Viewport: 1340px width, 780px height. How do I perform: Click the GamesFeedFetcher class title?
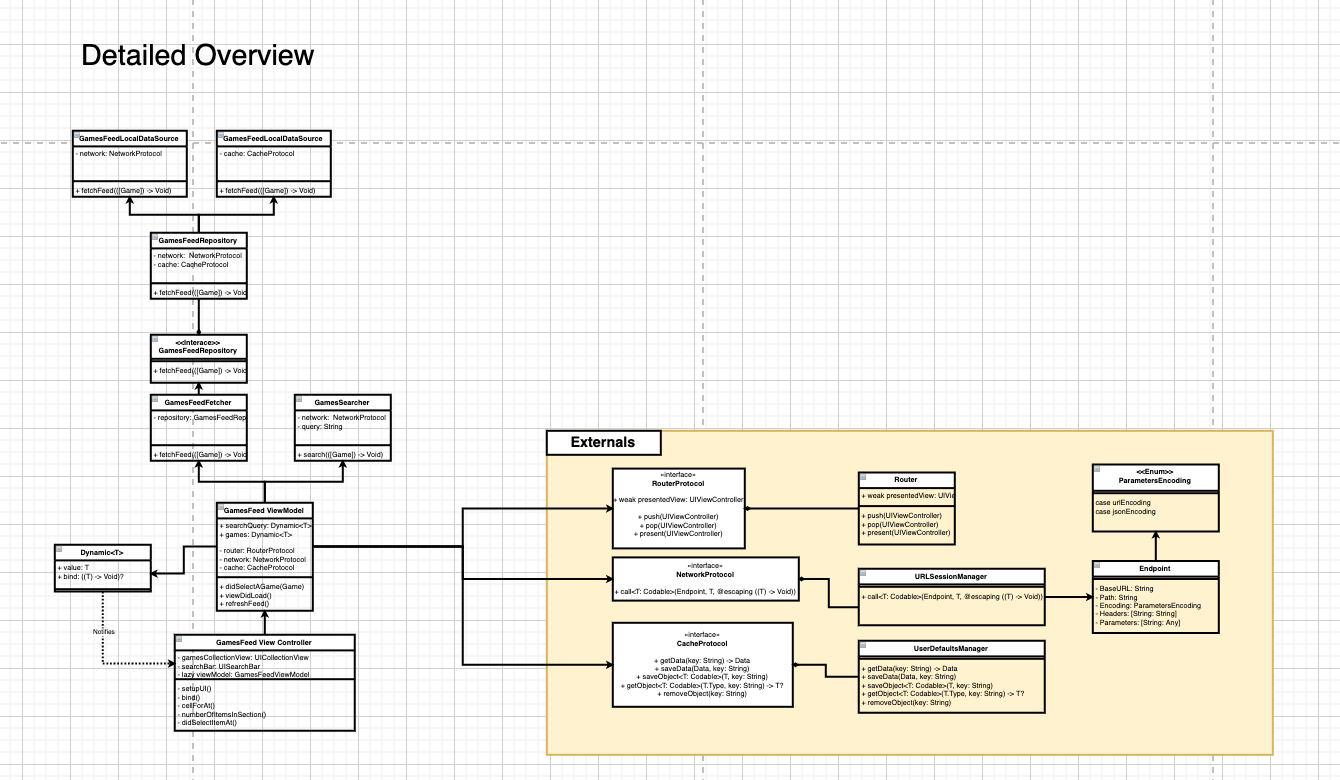click(198, 402)
